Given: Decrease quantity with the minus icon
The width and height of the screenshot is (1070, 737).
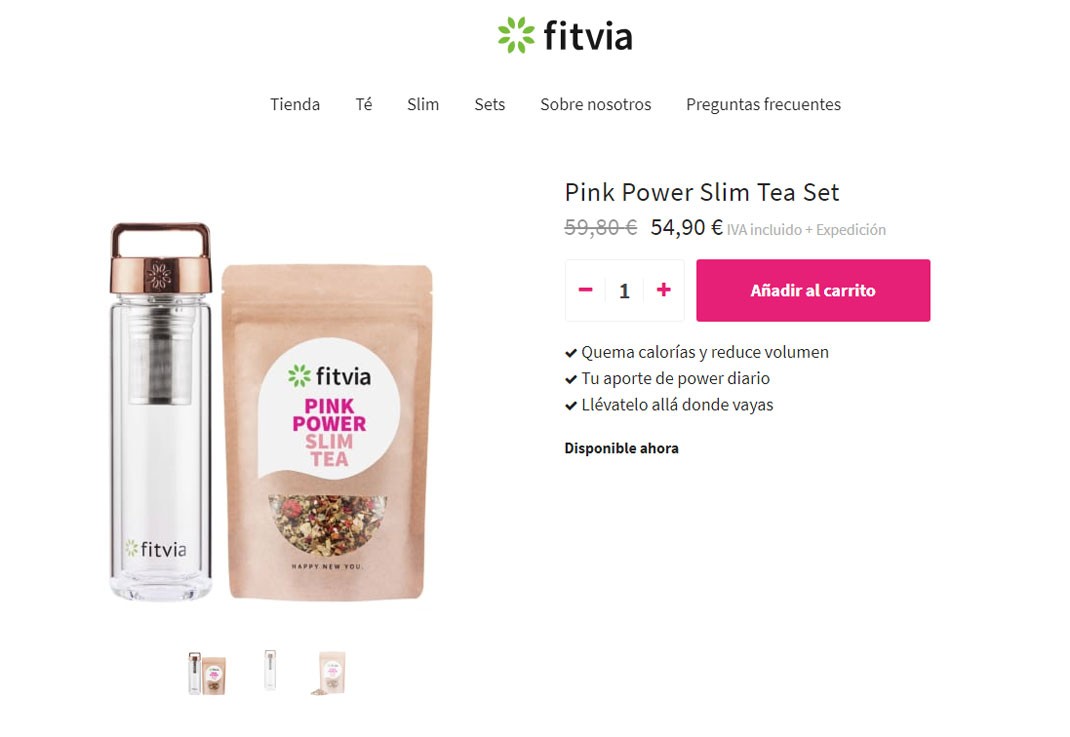Looking at the screenshot, I should coord(585,290).
